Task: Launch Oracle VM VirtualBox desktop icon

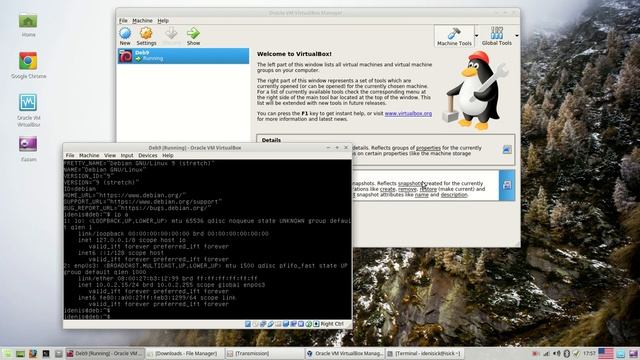Action: pos(28,110)
